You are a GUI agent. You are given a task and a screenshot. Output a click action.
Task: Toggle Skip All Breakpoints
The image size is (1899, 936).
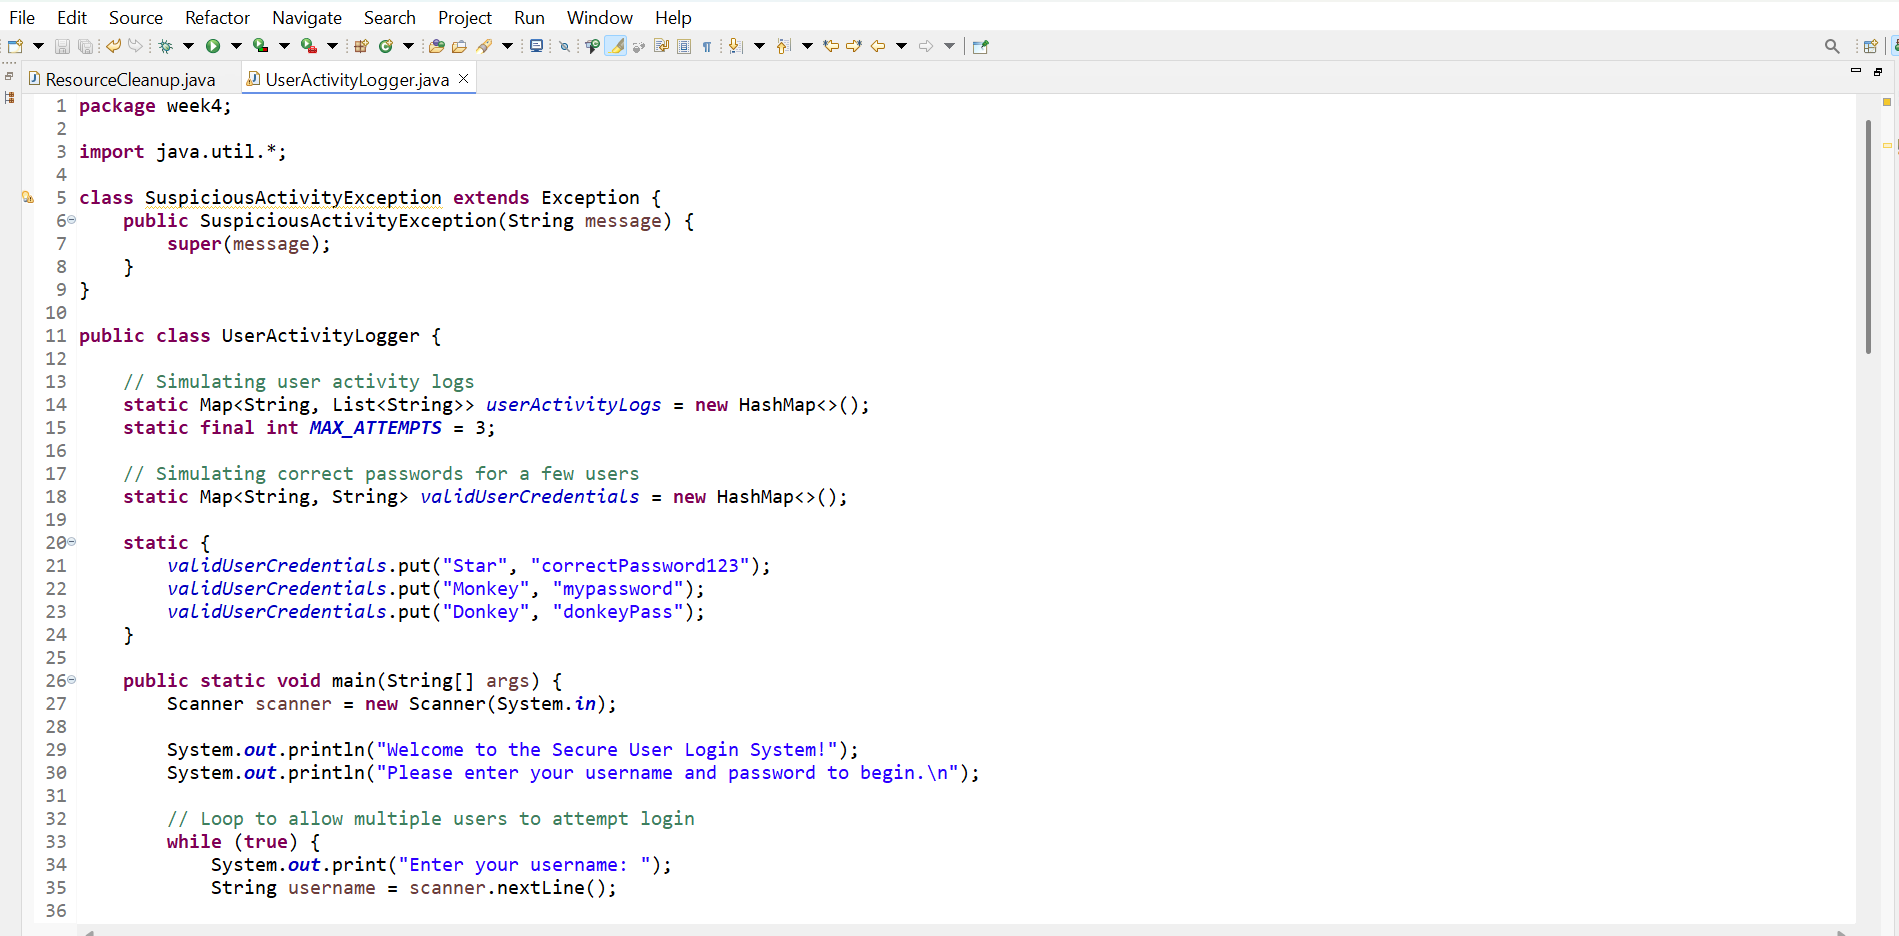point(564,46)
